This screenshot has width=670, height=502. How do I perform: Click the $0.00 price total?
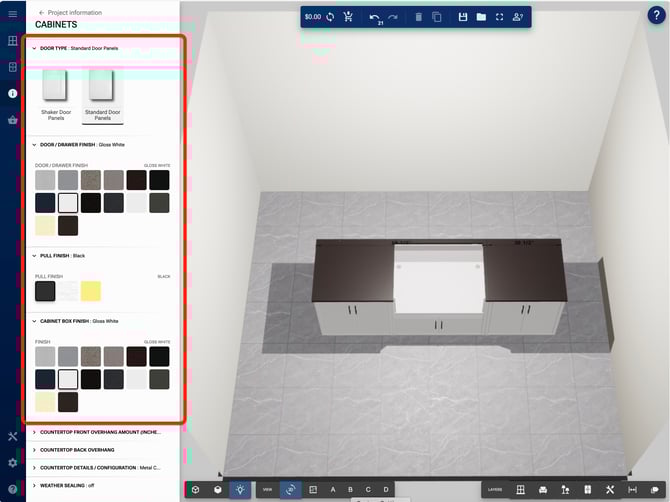(x=313, y=17)
